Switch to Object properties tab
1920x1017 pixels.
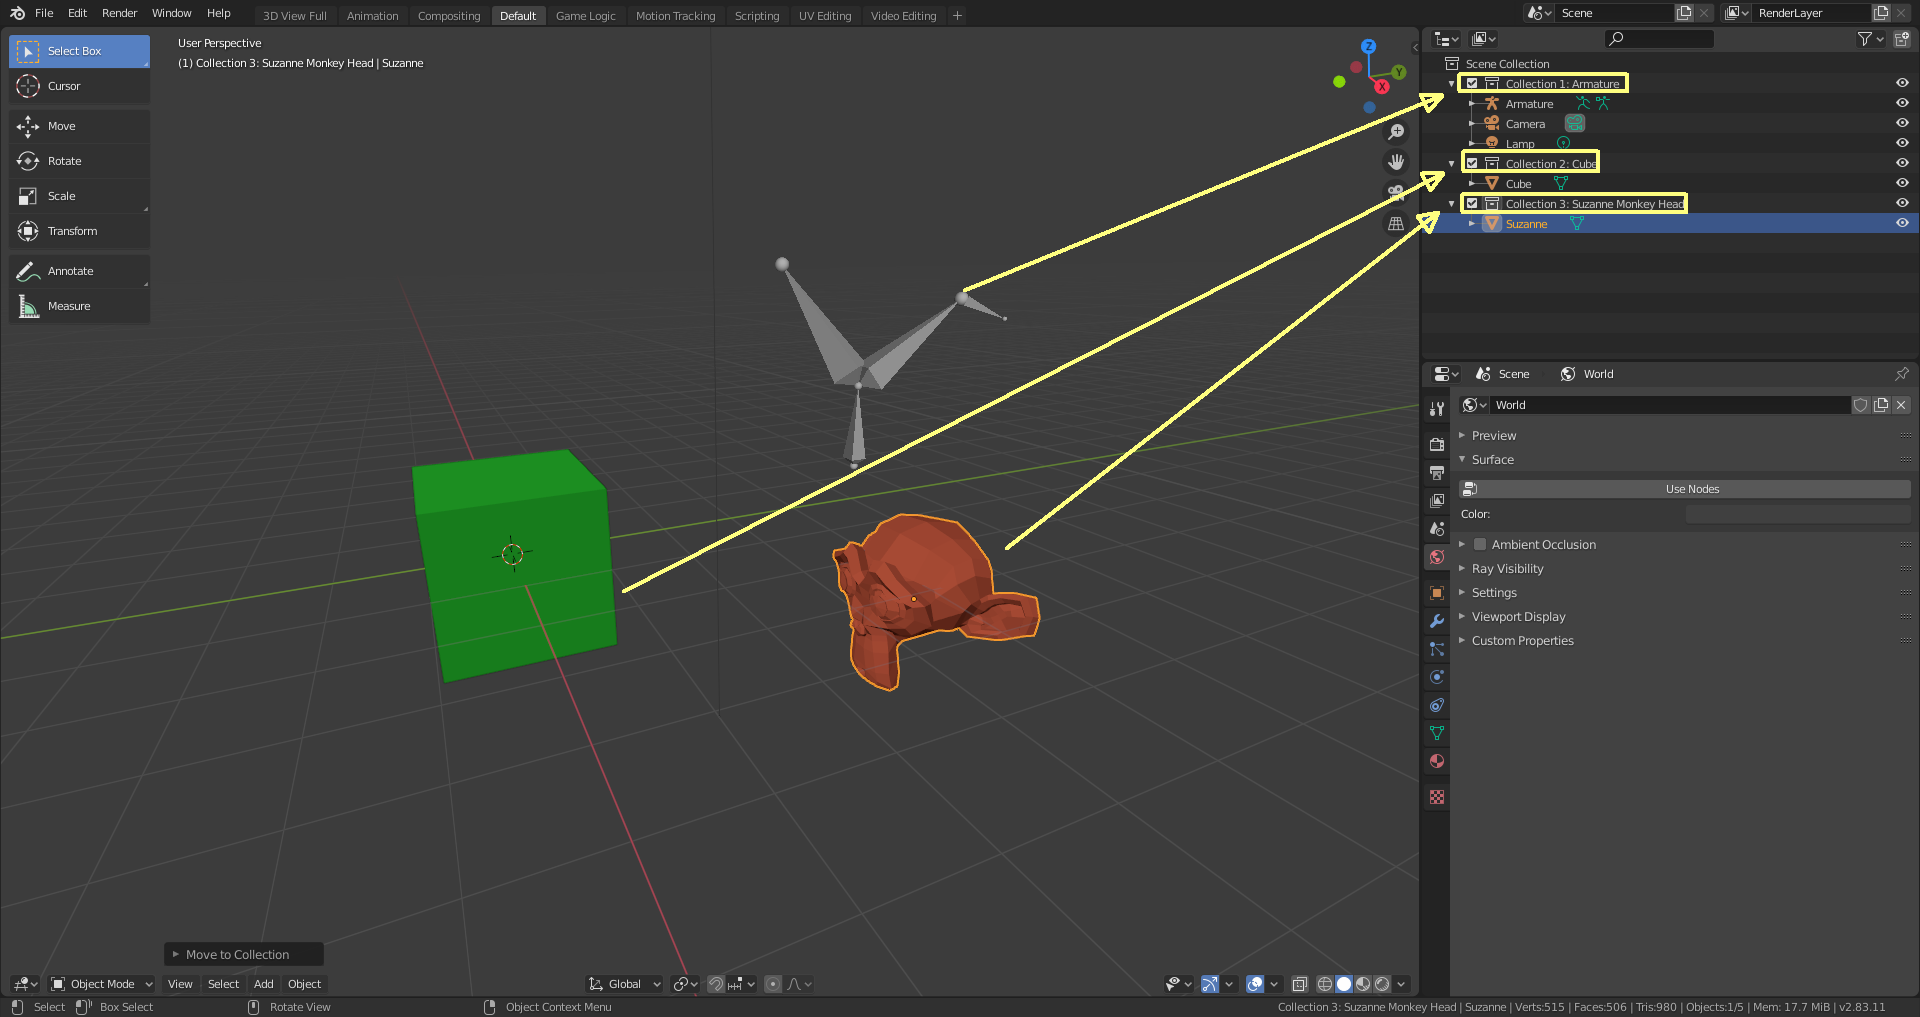point(1436,592)
